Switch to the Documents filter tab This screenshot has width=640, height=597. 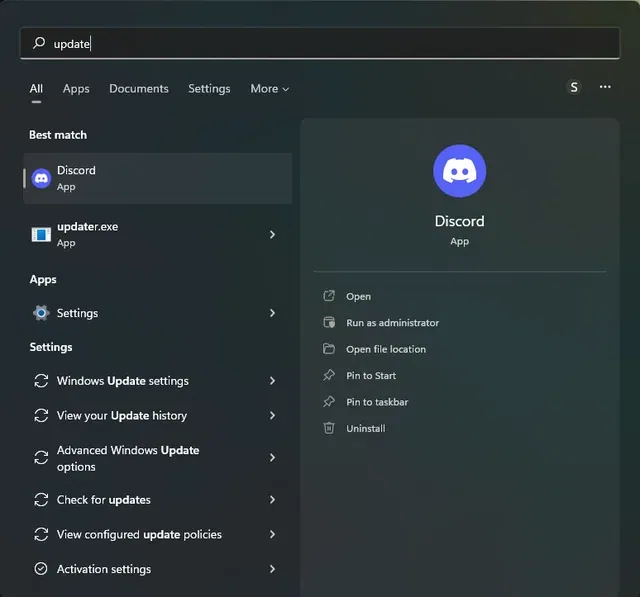click(x=139, y=89)
